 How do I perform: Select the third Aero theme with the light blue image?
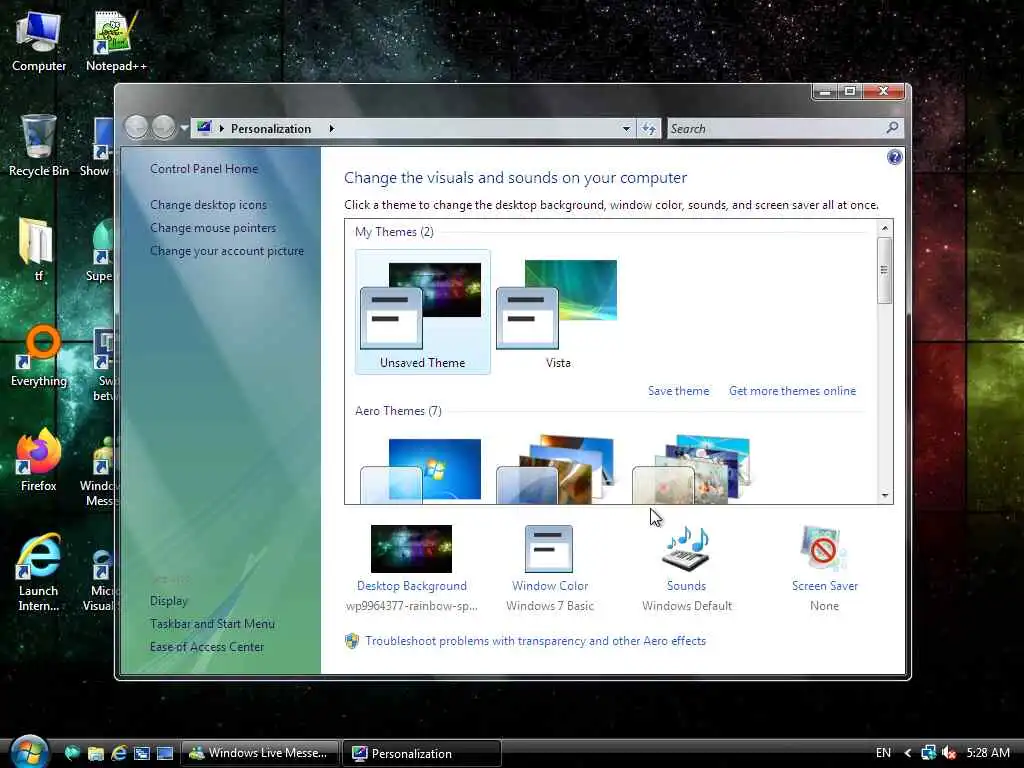click(692, 469)
